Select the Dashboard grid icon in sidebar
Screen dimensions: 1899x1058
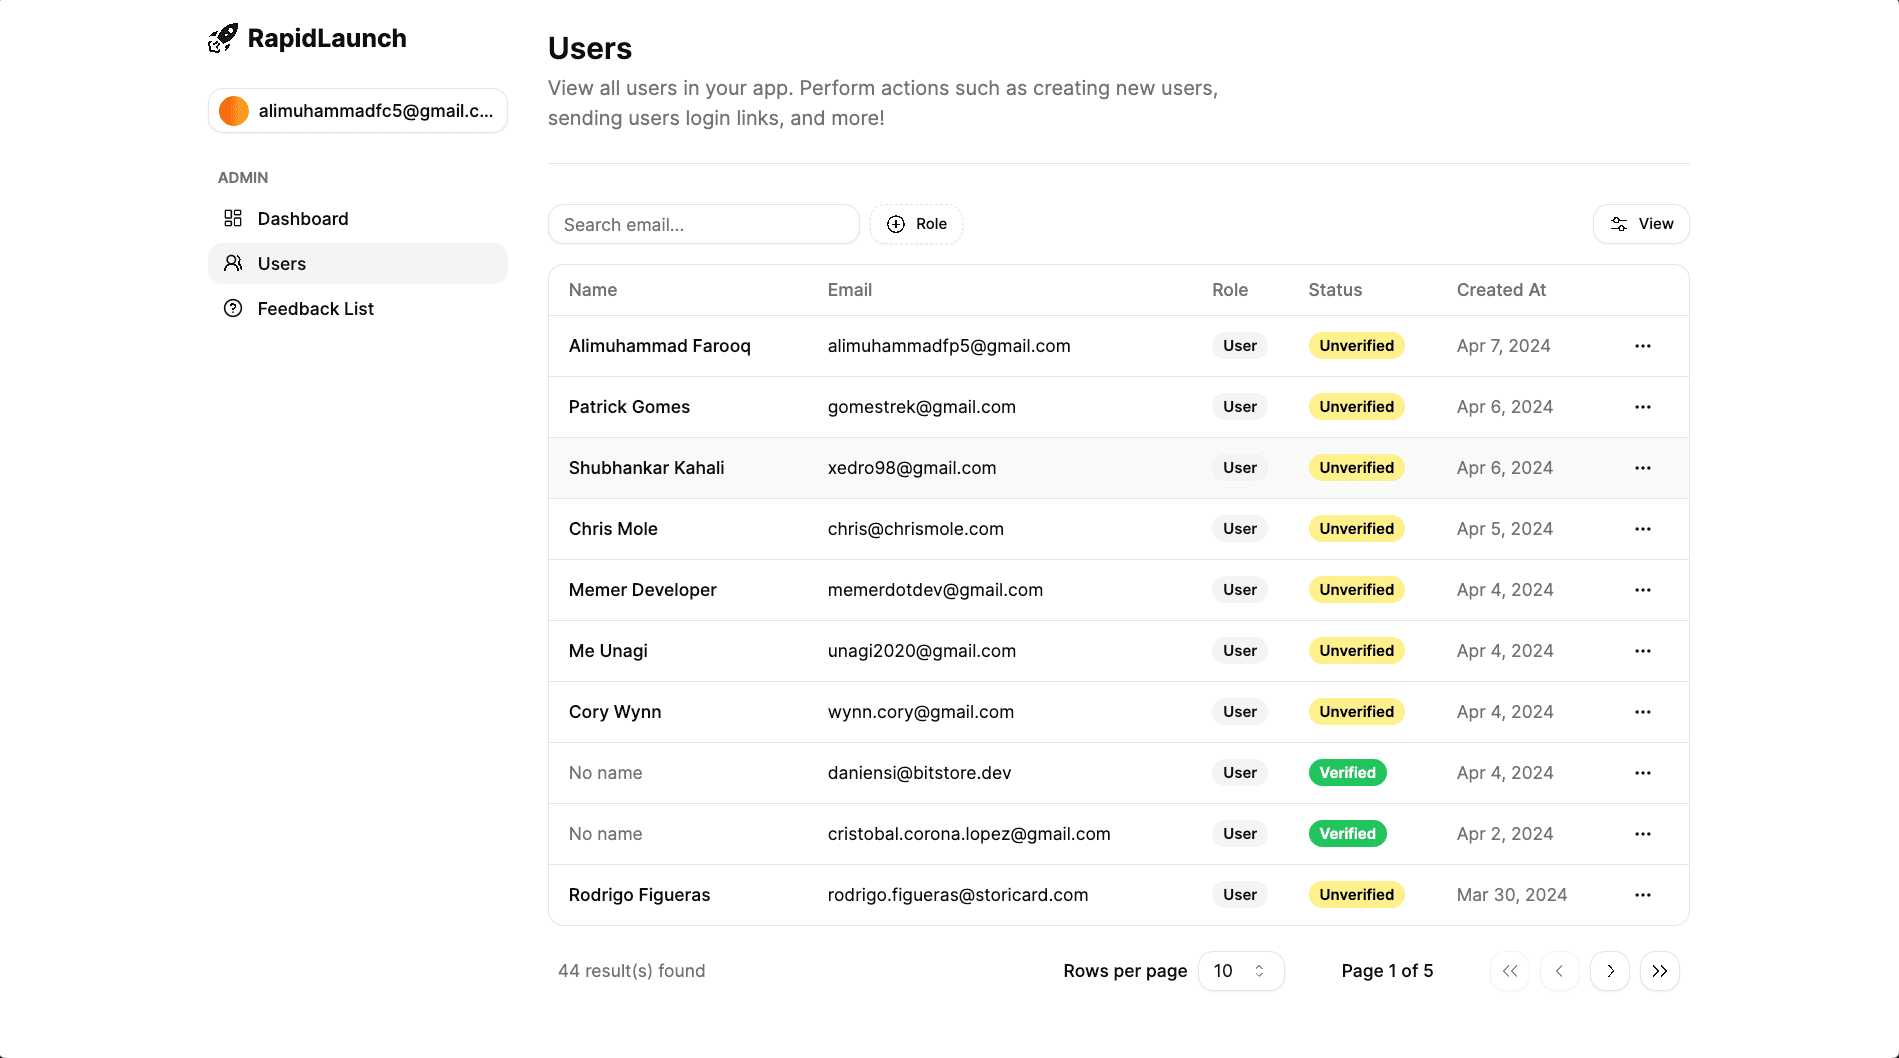(233, 218)
